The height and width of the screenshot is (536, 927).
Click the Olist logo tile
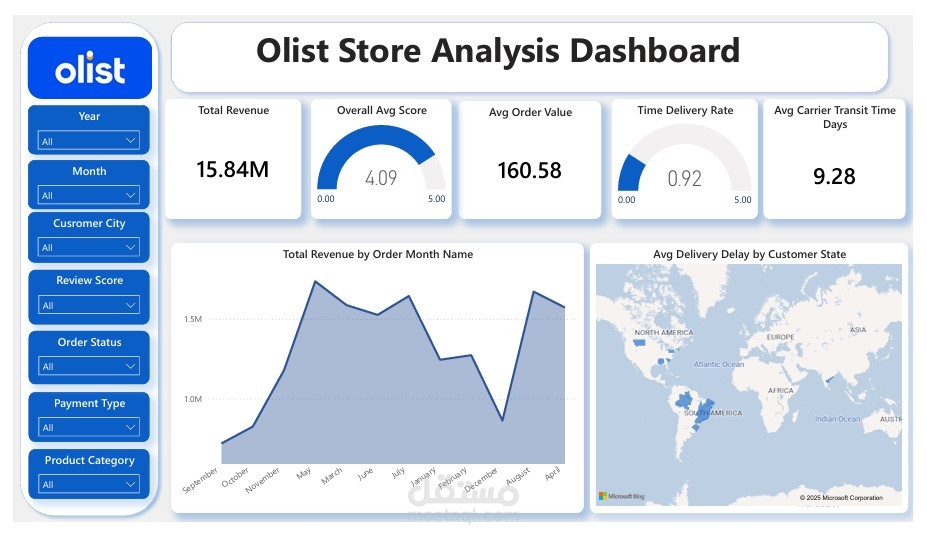90,68
